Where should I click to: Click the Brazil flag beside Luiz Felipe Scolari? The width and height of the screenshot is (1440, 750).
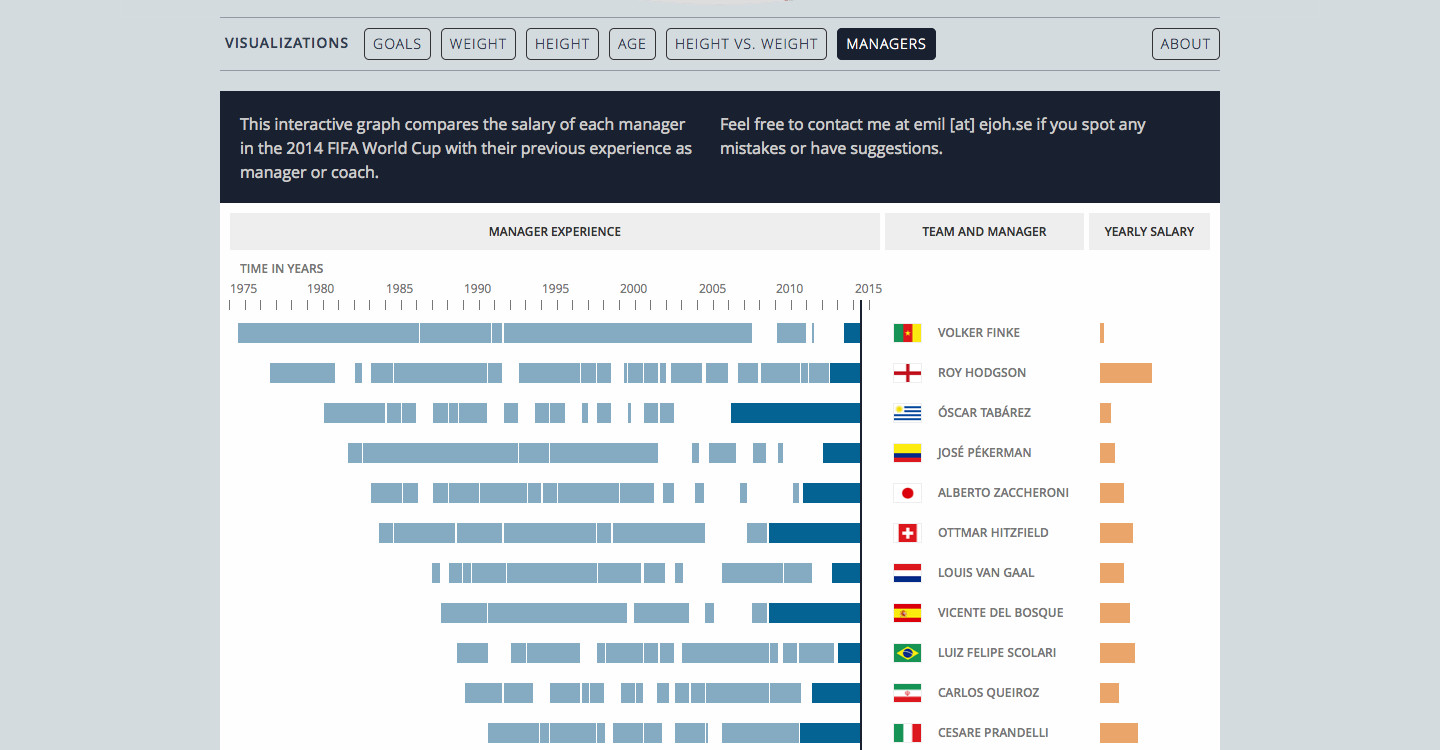[907, 653]
